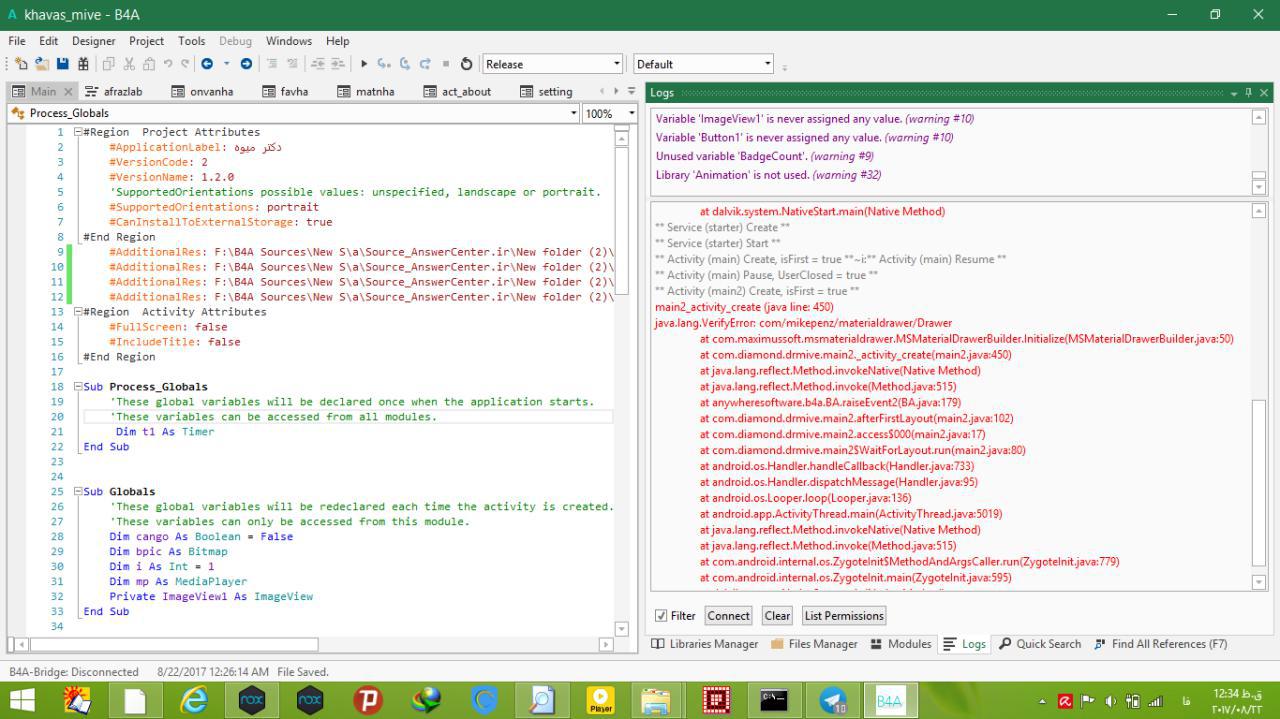Click the Save file toolbar icon
Viewport: 1280px width, 719px height.
click(x=62, y=64)
